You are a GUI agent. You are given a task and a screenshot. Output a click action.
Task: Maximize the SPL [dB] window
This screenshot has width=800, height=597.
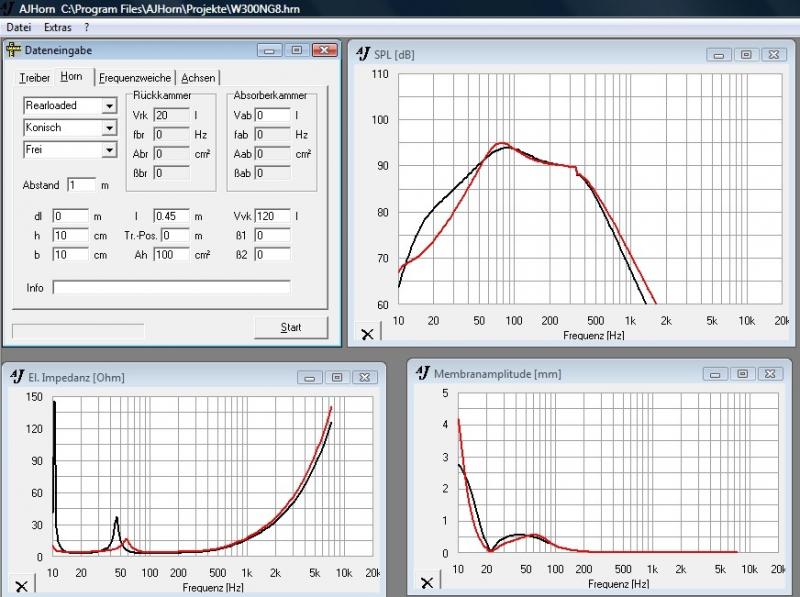coord(746,54)
